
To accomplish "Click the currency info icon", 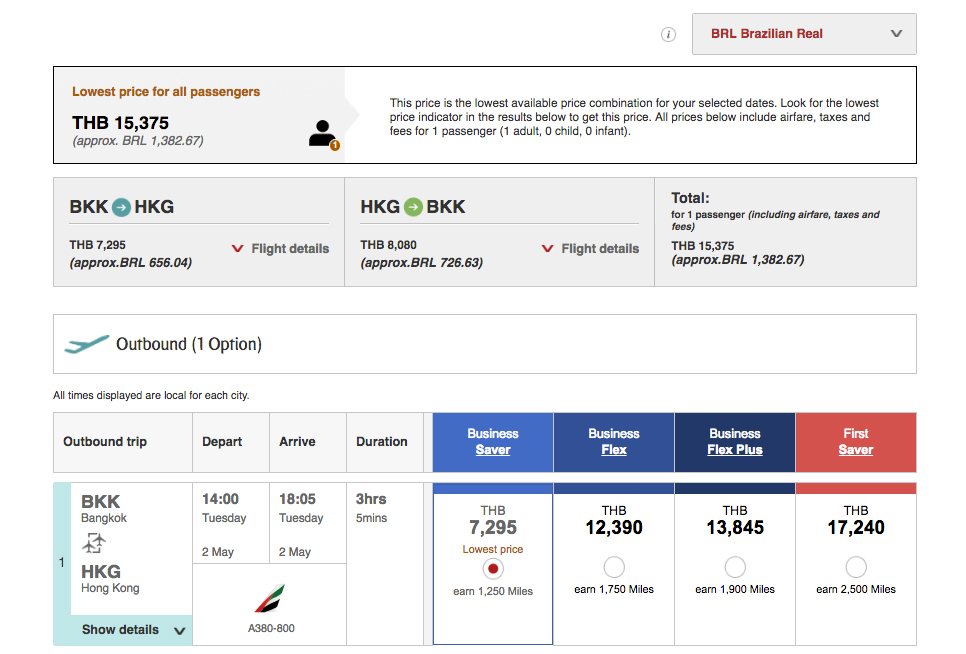I will (x=669, y=34).
